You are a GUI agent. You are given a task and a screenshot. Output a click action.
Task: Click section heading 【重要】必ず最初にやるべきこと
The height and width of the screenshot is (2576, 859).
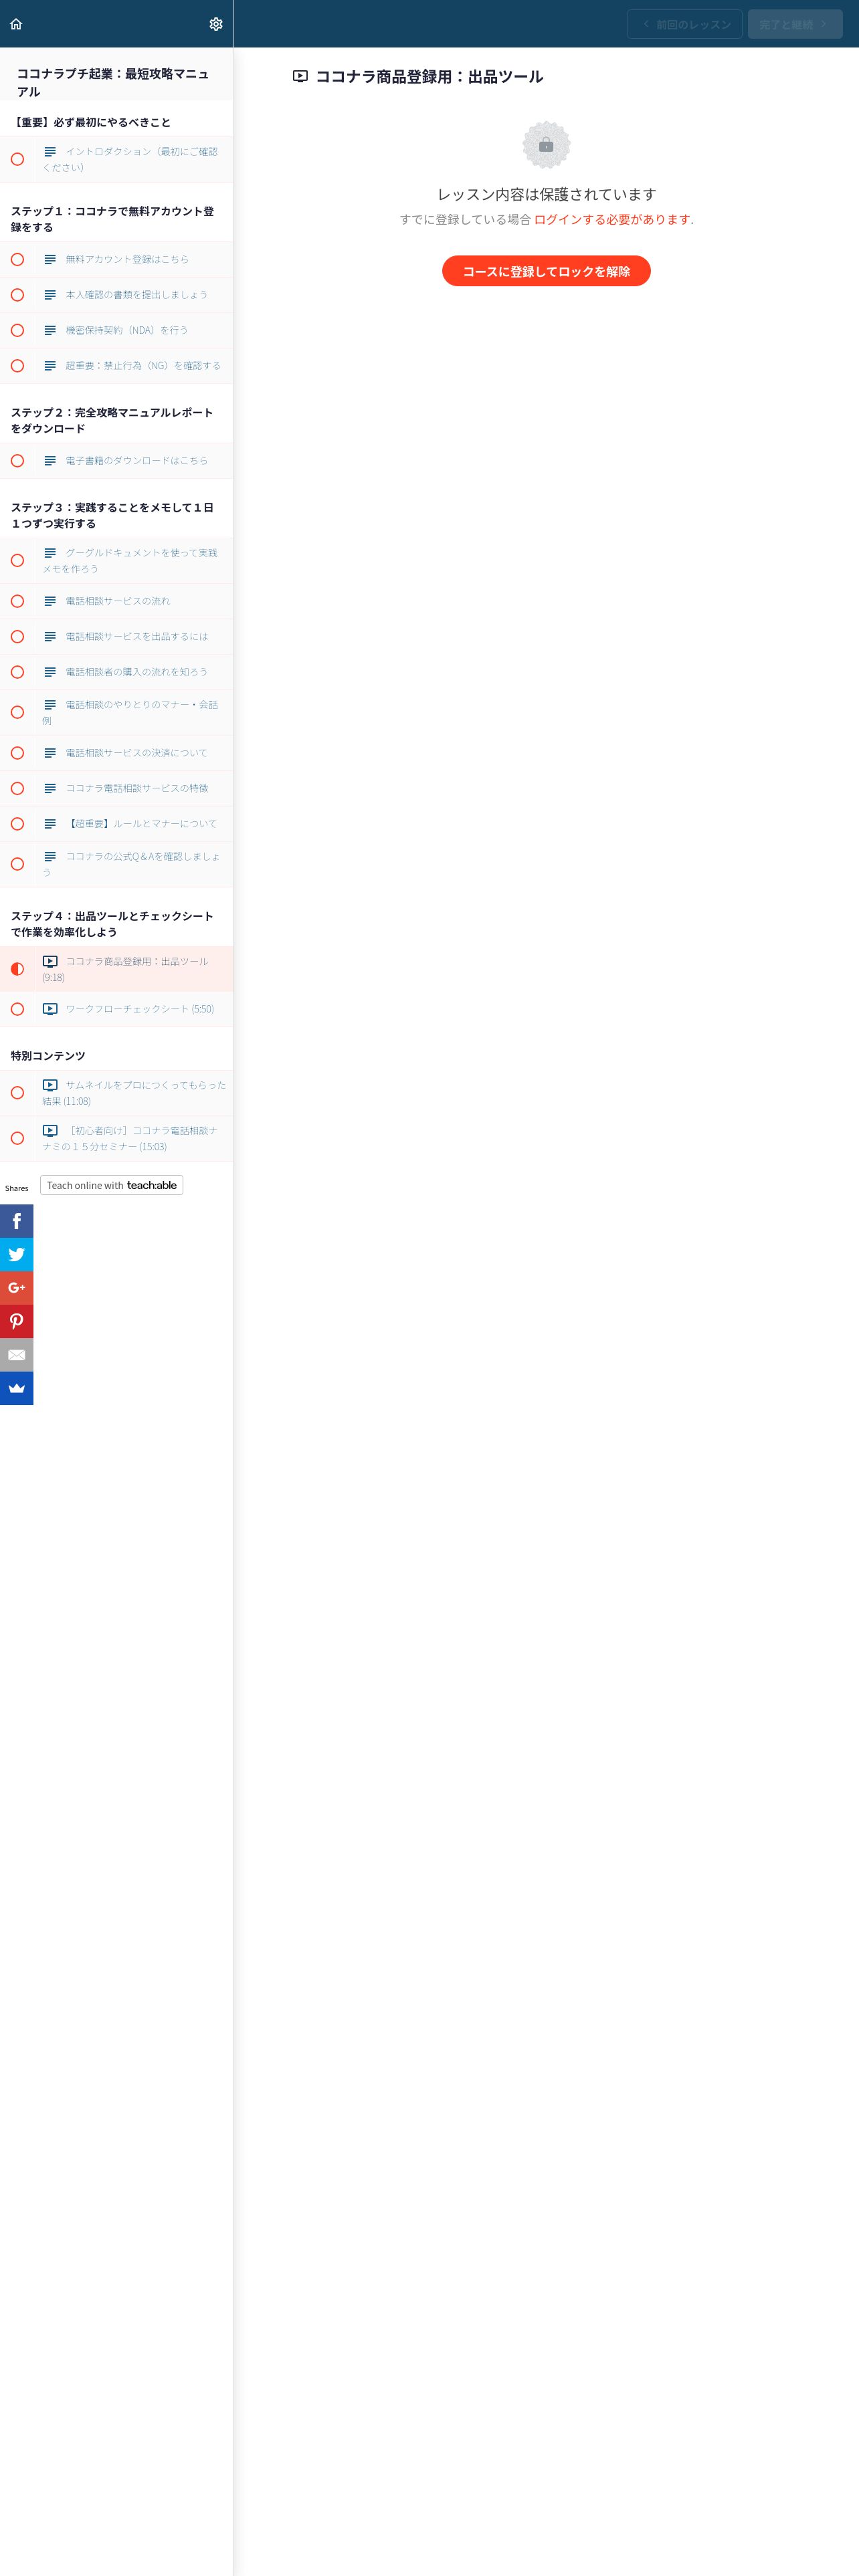[91, 122]
